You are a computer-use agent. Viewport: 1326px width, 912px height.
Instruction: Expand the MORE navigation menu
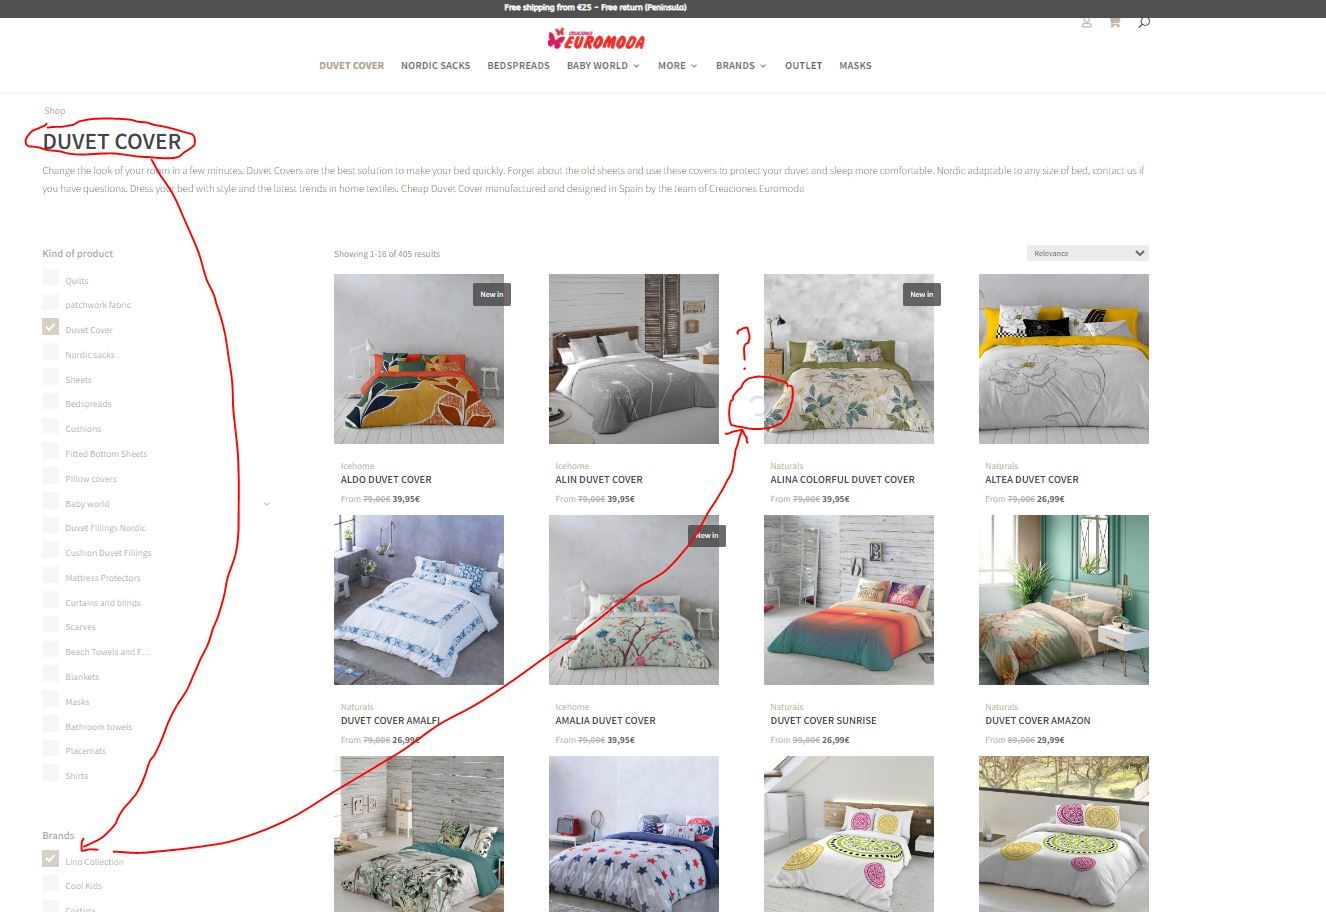pyautogui.click(x=677, y=66)
